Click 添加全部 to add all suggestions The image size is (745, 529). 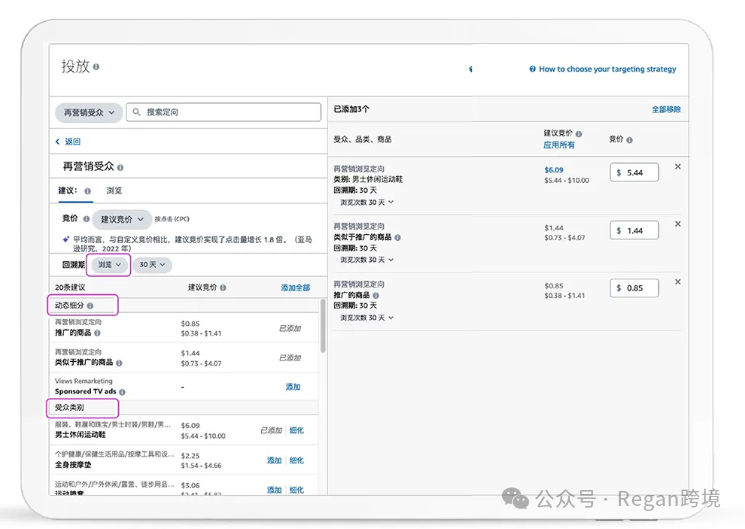pos(295,288)
